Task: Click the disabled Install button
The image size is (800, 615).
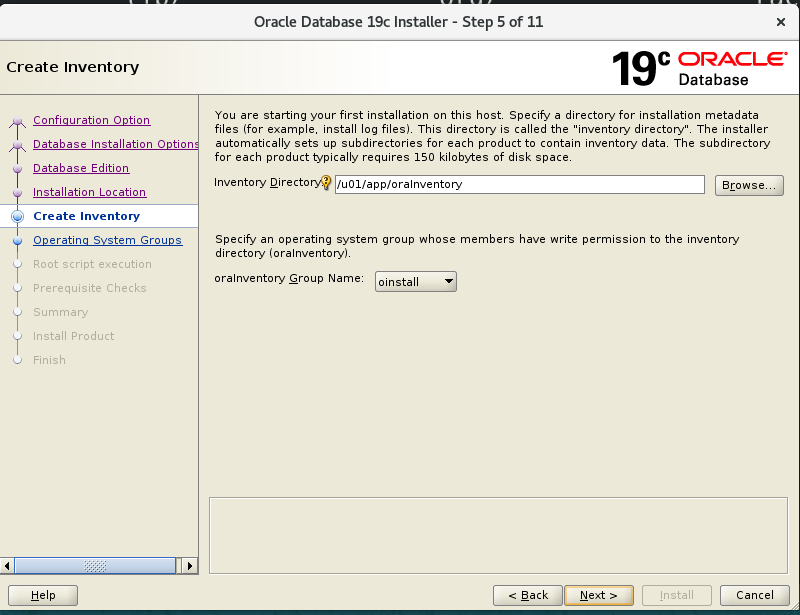Action: 677,595
